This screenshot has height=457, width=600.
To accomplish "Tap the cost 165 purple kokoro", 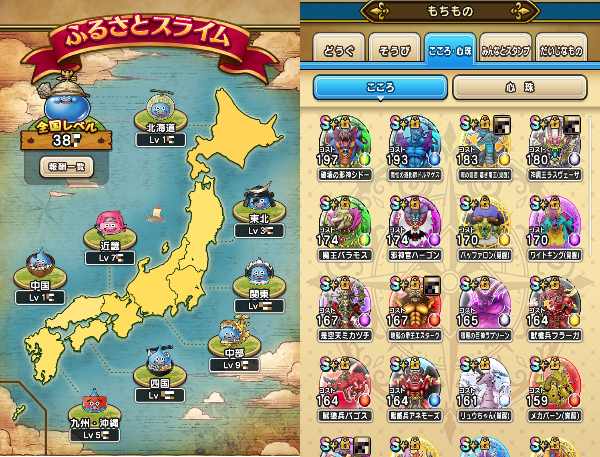I will pyautogui.click(x=485, y=308).
